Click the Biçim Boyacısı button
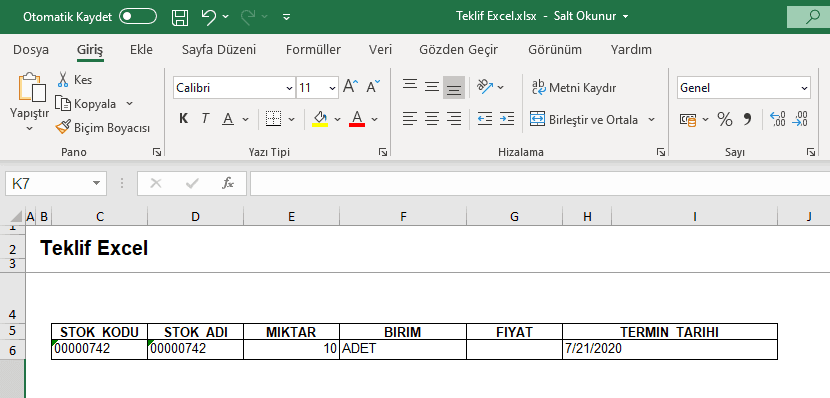 (x=103, y=128)
